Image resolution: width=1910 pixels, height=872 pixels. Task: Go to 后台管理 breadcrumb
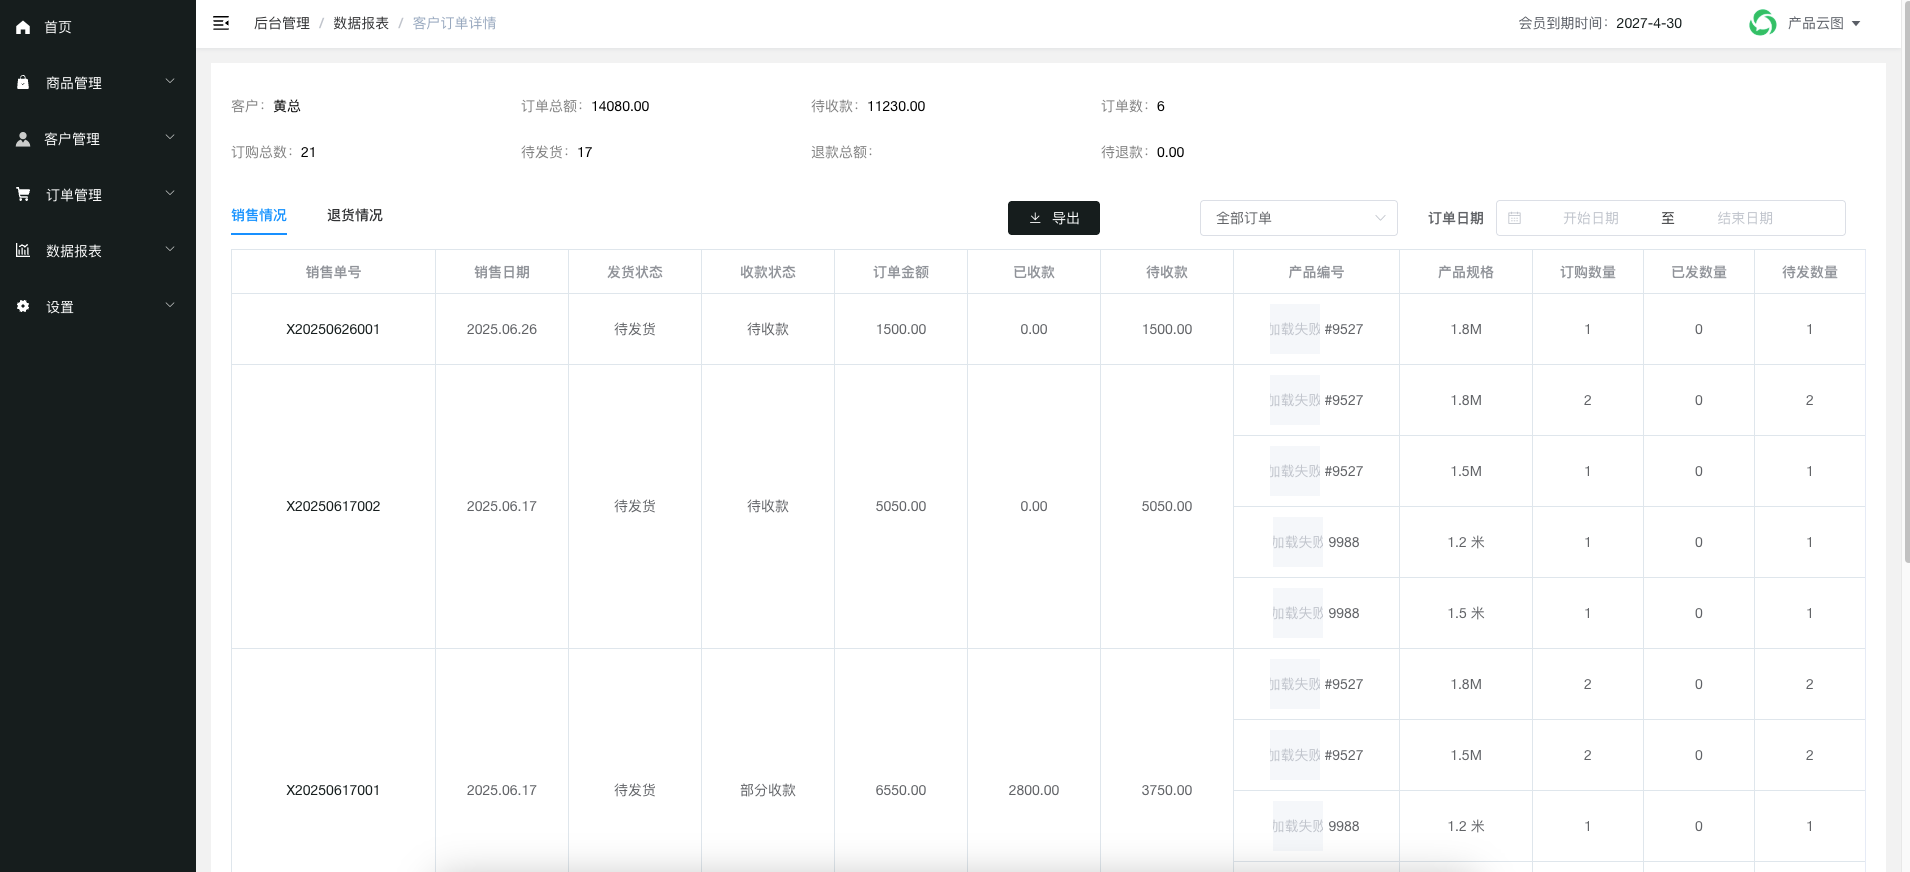282,23
